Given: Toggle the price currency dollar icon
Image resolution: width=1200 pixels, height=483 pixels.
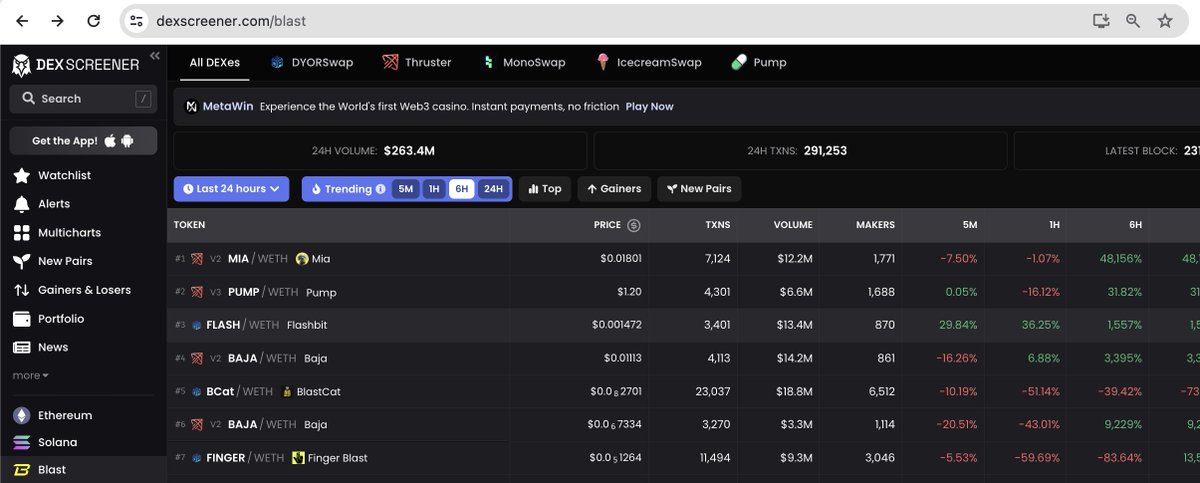Looking at the screenshot, I should click(634, 225).
